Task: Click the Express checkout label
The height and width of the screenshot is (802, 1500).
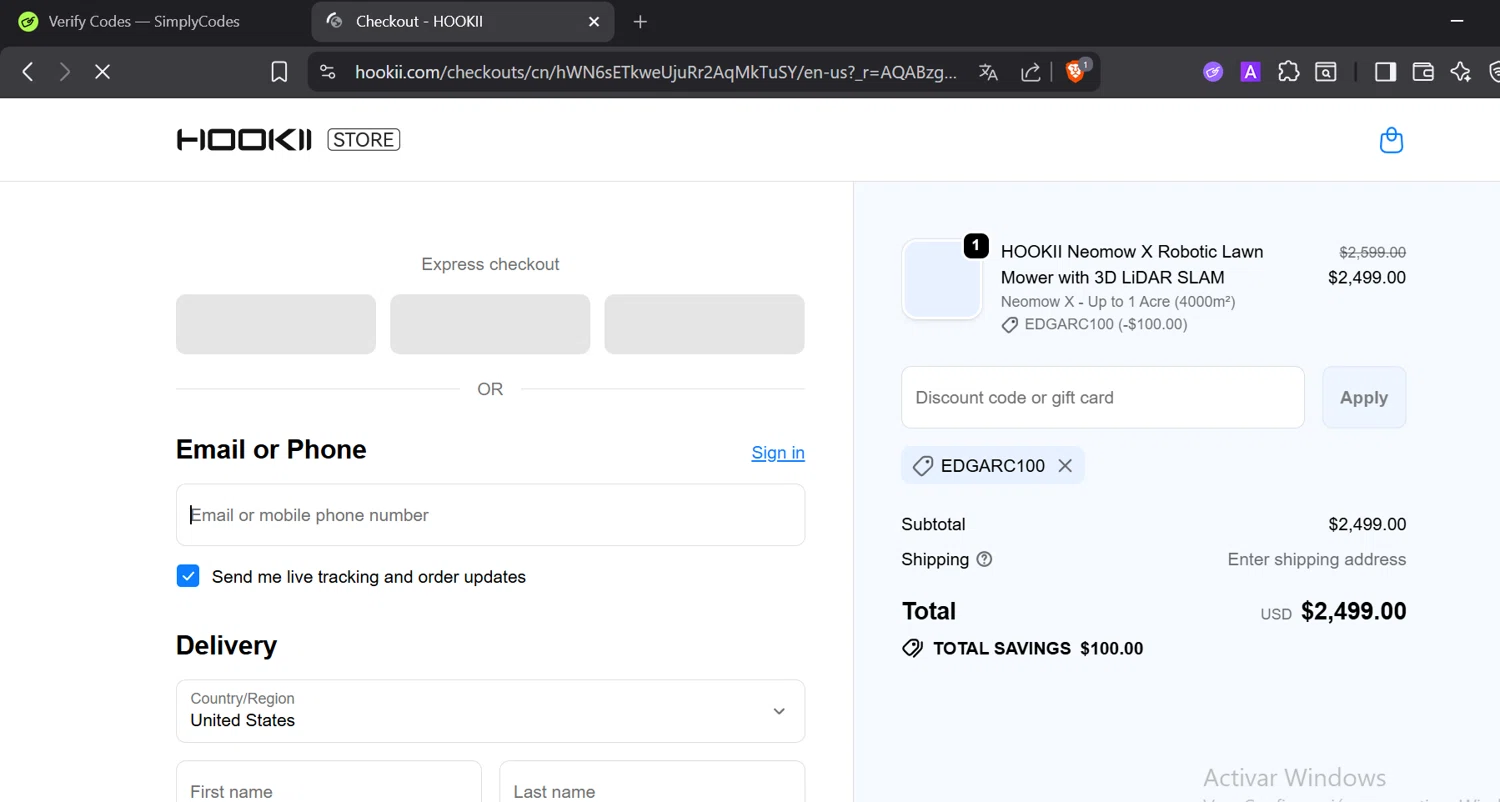Action: coord(490,264)
